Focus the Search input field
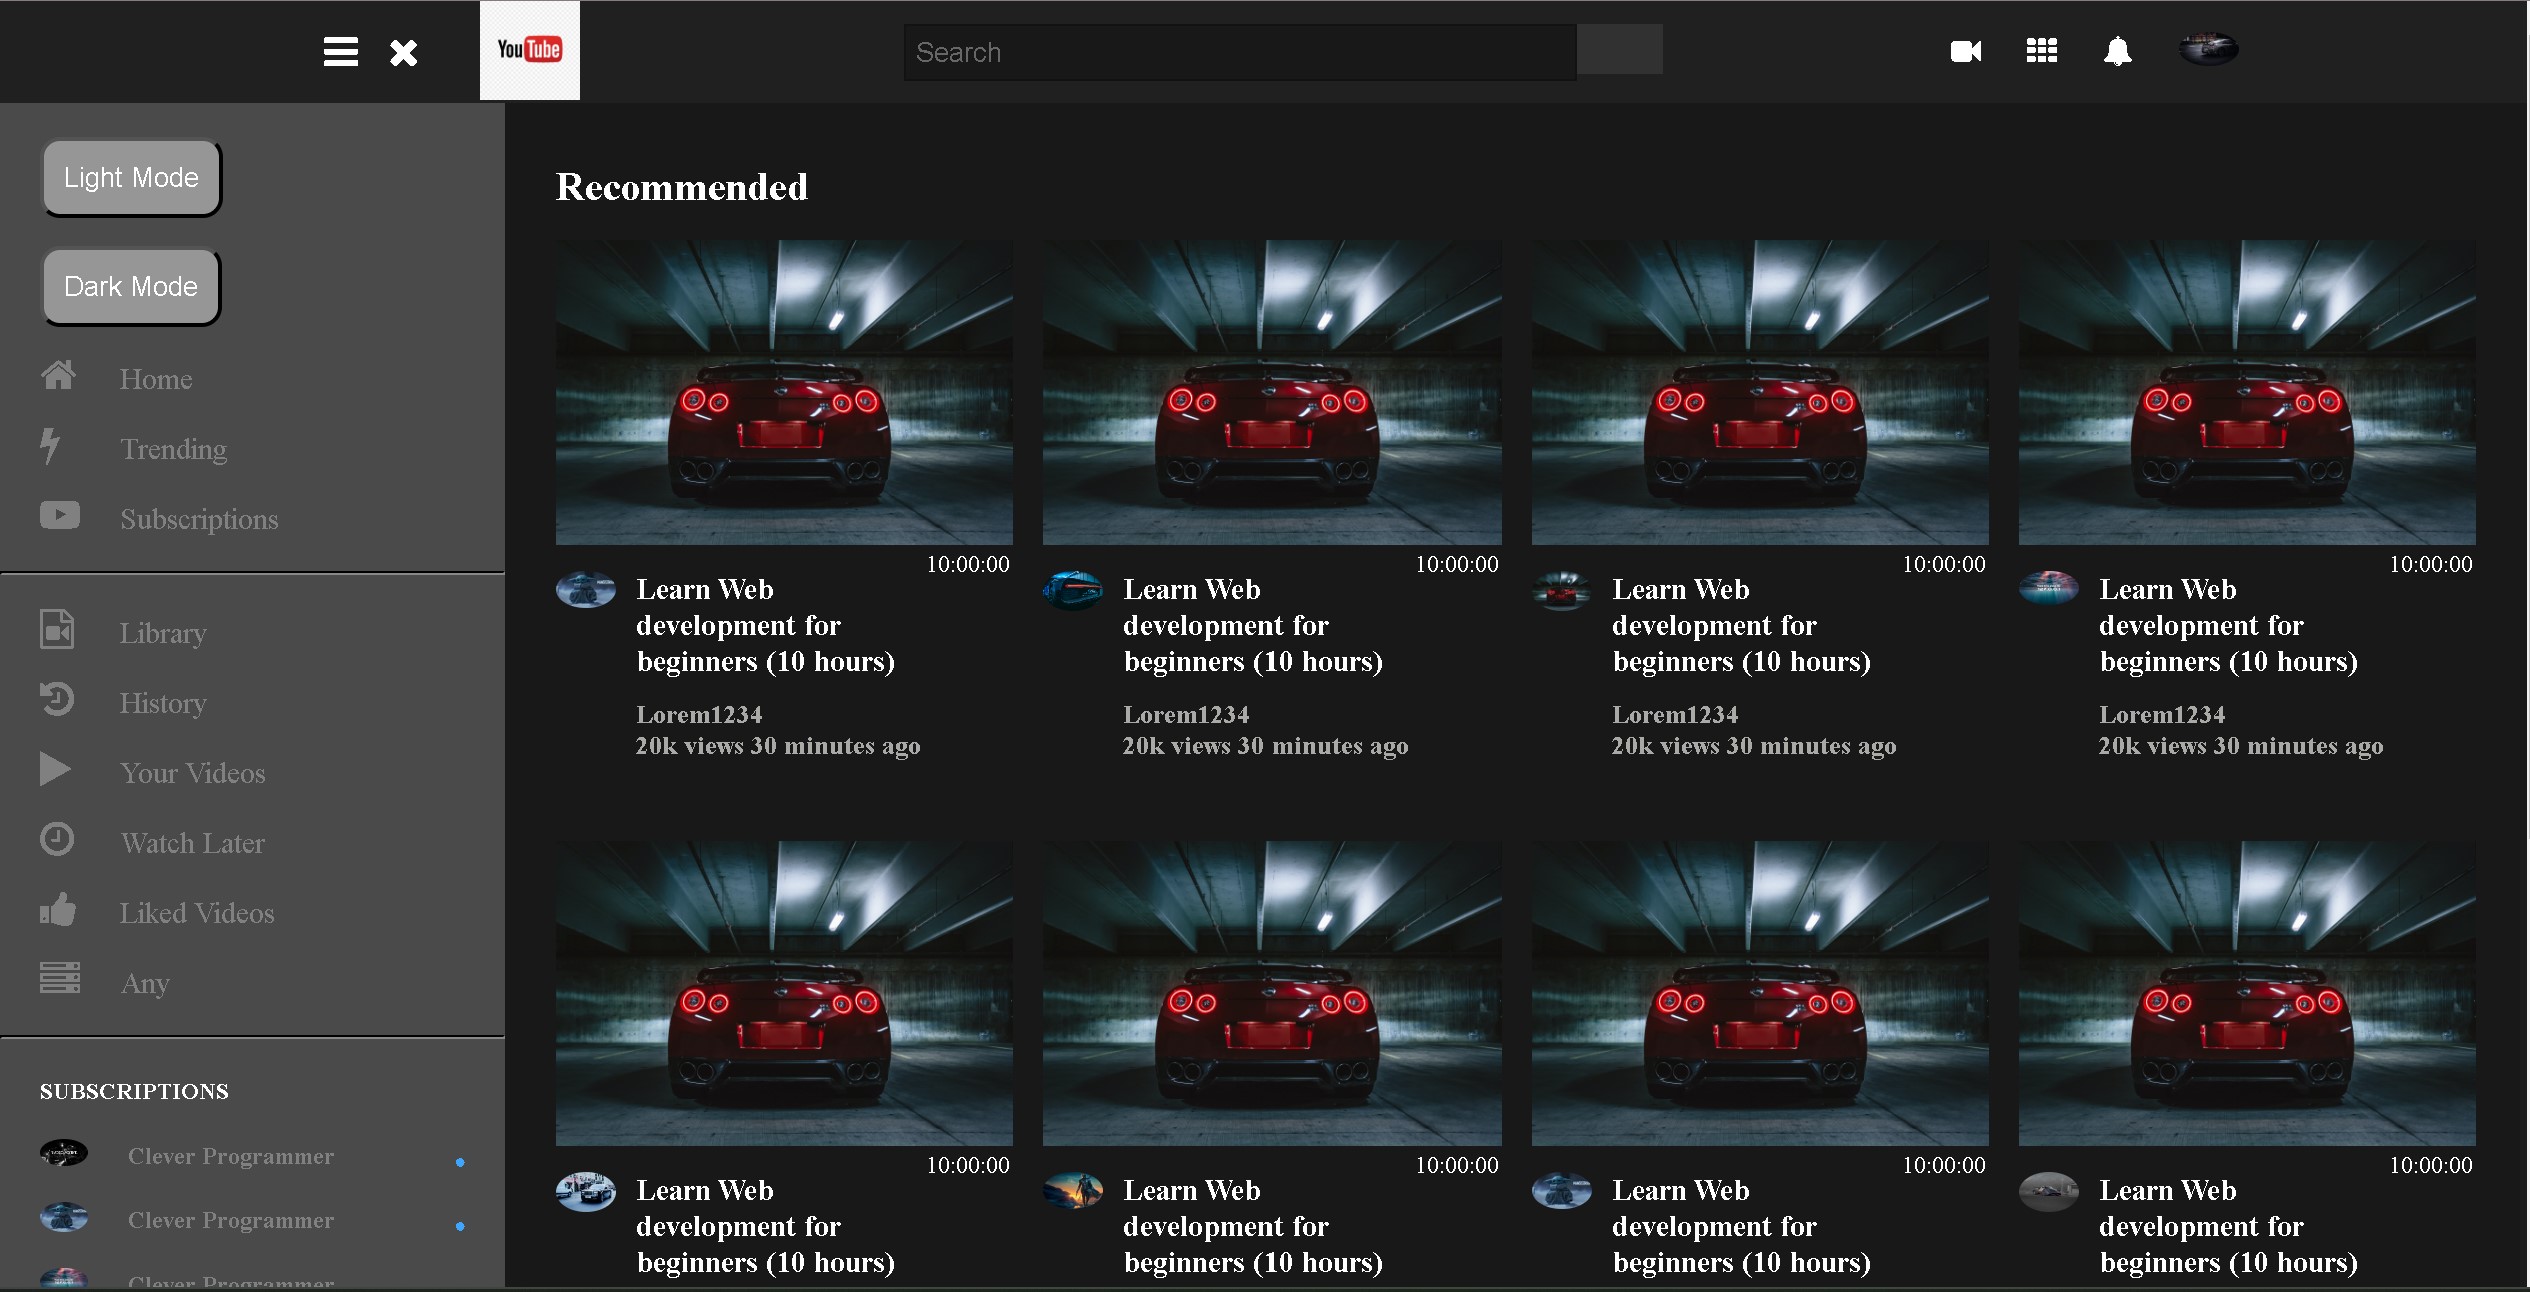Image resolution: width=2530 pixels, height=1292 pixels. [1240, 52]
